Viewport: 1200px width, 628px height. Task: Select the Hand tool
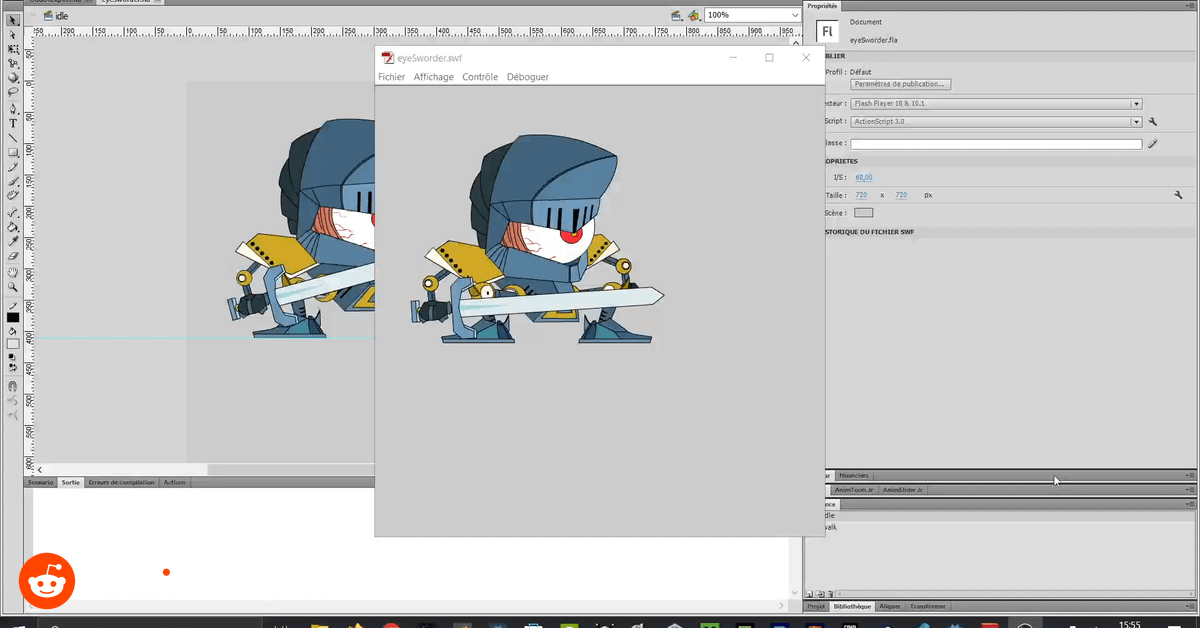tap(13, 272)
